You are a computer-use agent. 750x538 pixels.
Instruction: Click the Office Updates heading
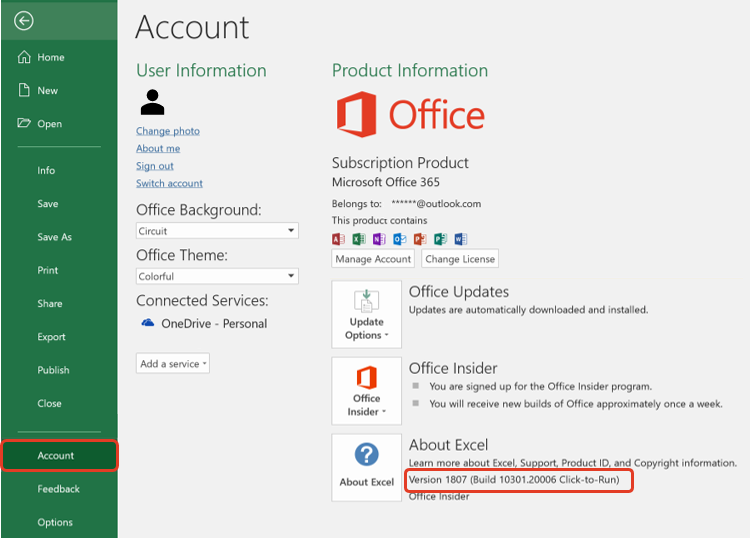[x=459, y=292]
